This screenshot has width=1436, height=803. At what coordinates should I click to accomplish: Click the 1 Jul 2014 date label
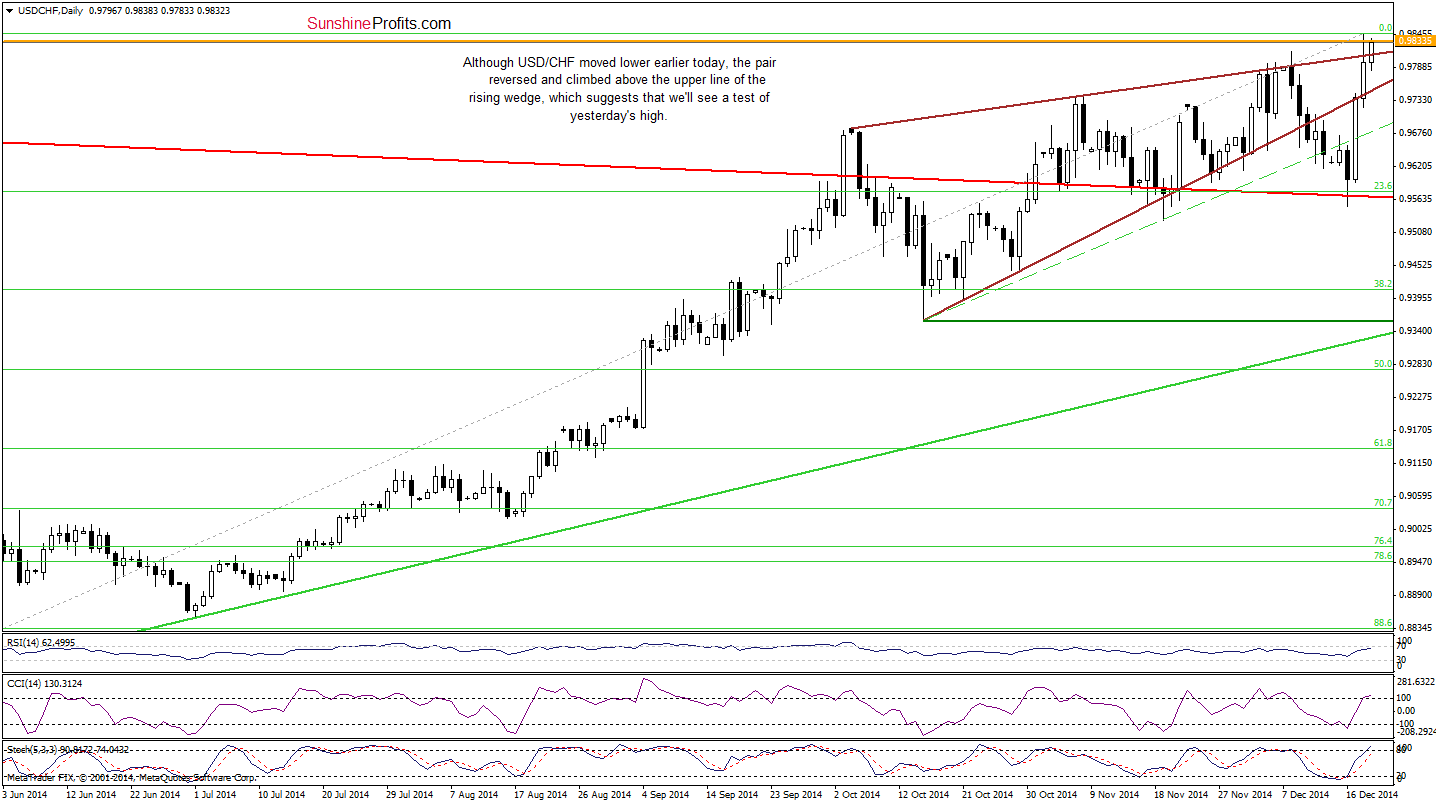[214, 795]
